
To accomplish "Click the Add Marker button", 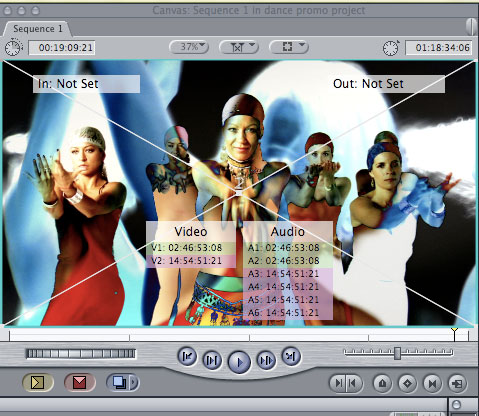I will pyautogui.click(x=382, y=383).
